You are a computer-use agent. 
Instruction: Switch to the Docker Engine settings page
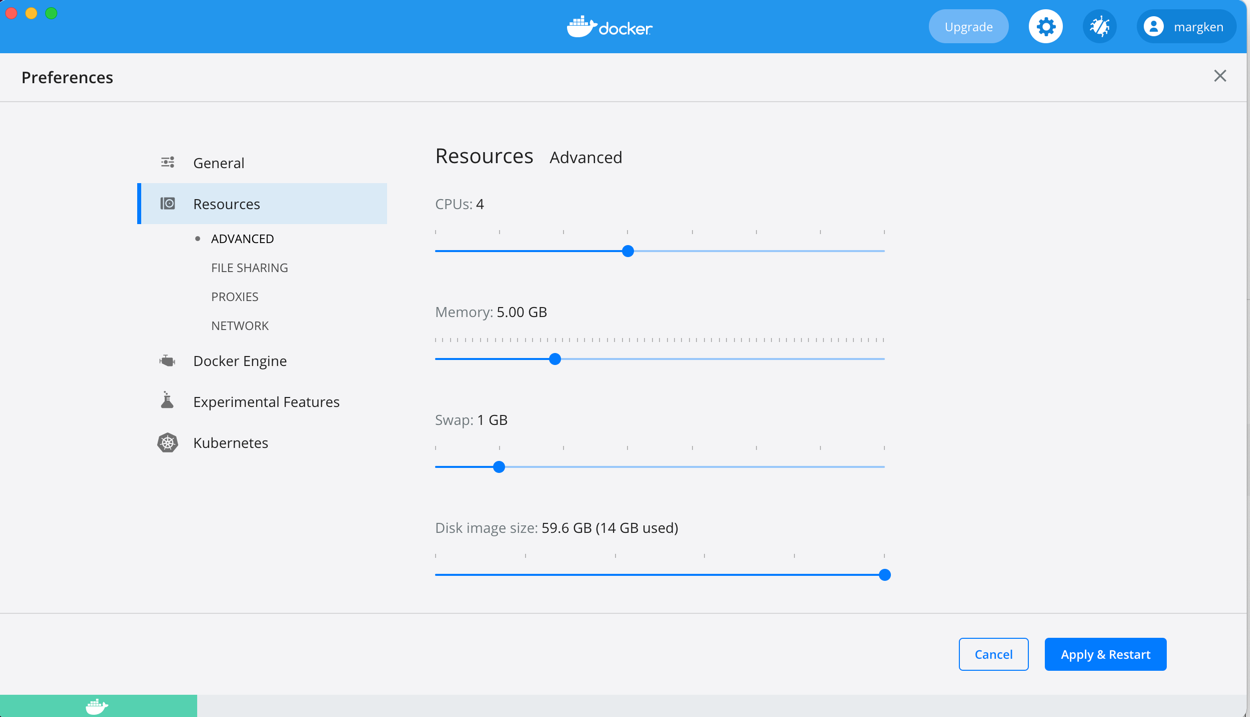[240, 360]
